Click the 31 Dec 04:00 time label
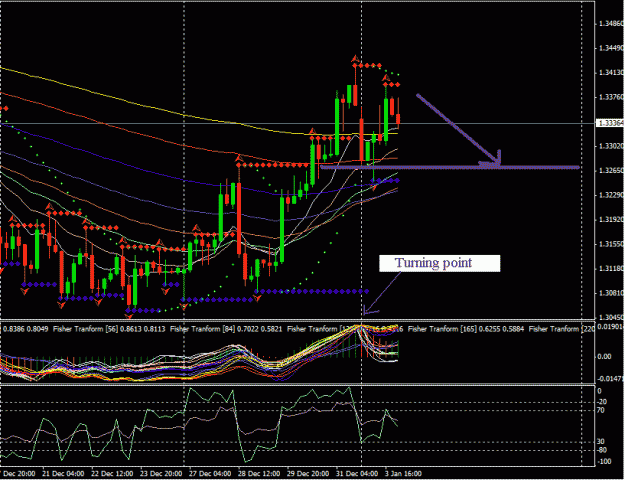 tap(359, 474)
